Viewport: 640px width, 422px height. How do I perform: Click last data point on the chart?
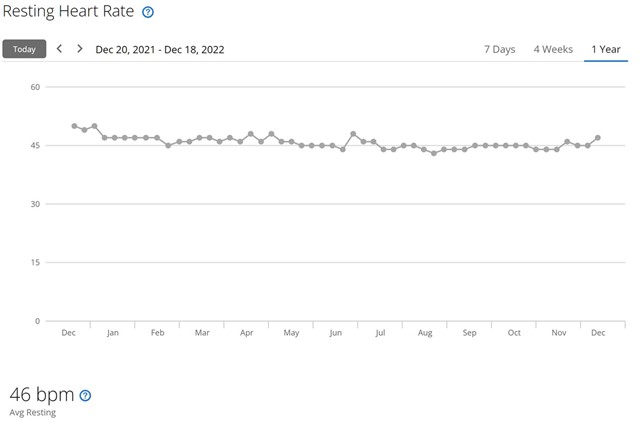point(597,137)
